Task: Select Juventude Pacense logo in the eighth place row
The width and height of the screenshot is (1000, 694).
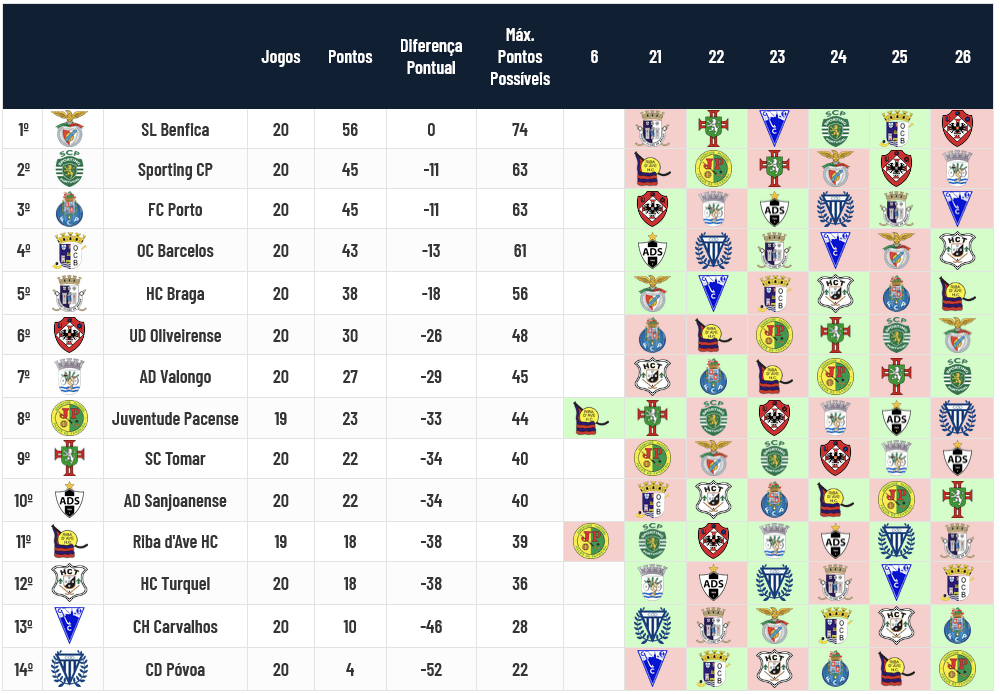Action: point(70,418)
